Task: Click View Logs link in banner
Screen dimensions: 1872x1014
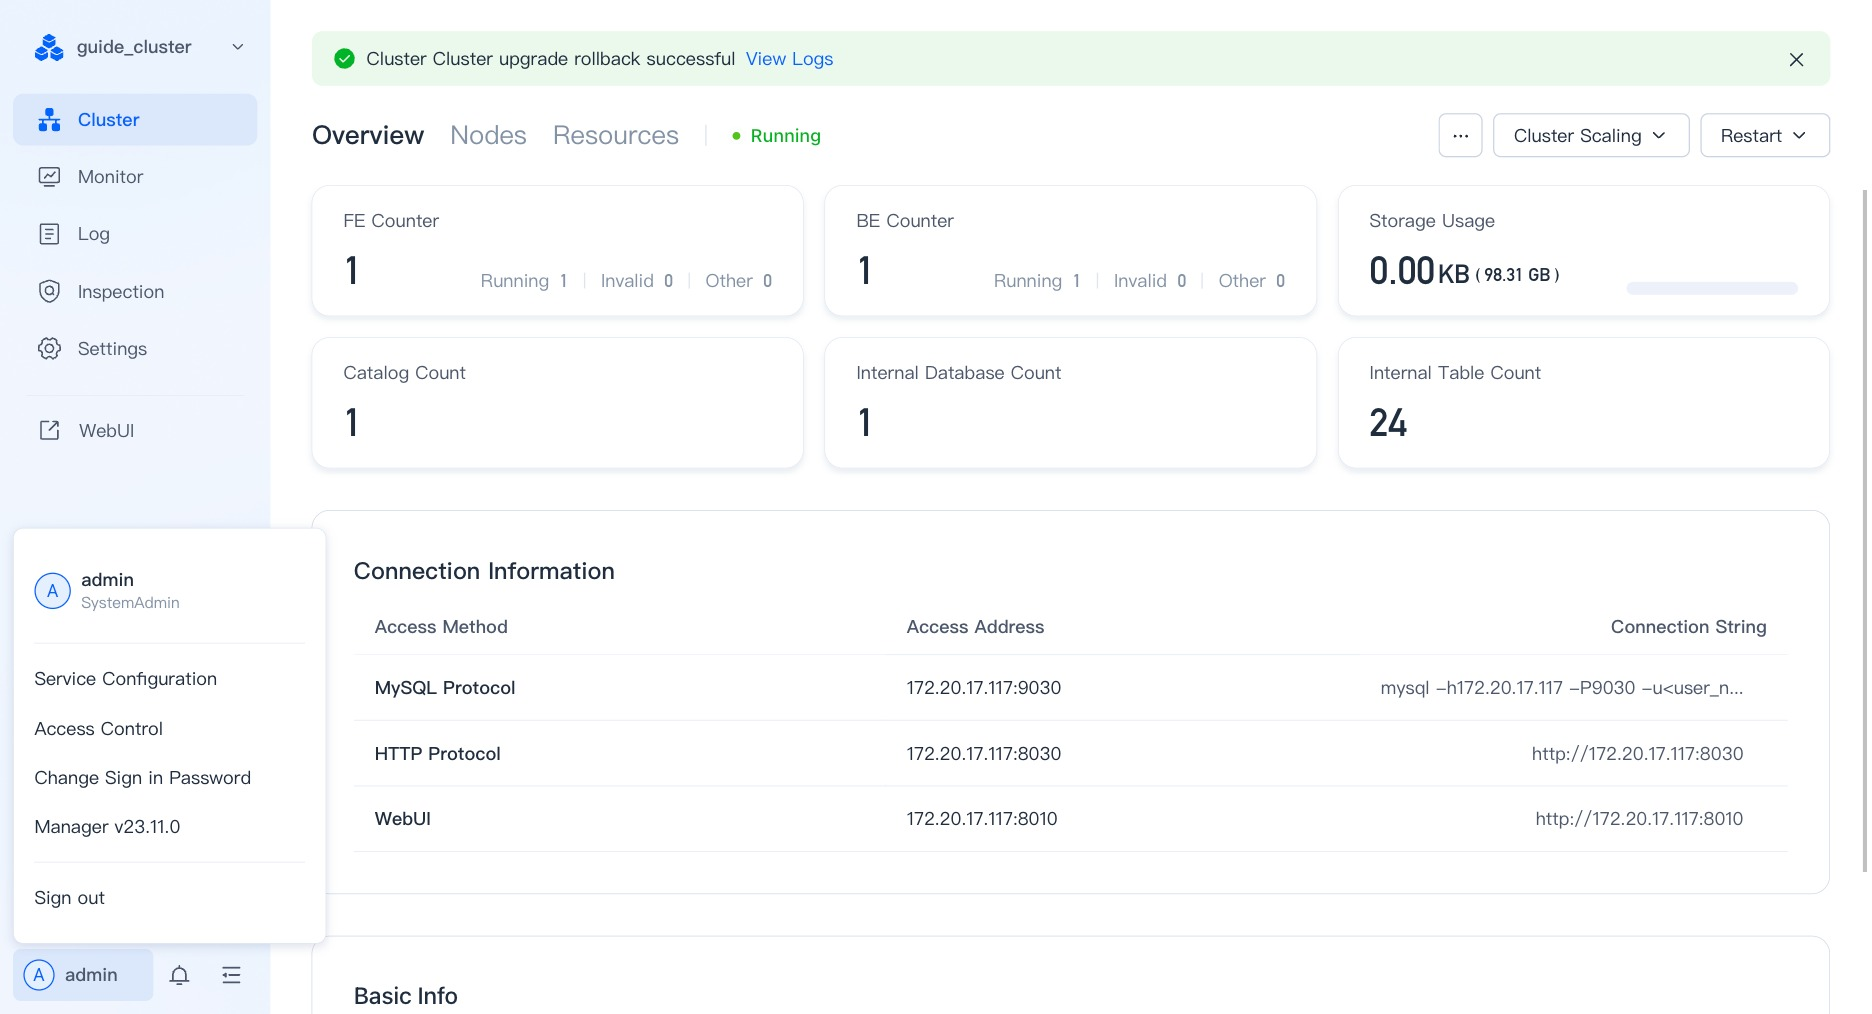Action: tap(789, 59)
